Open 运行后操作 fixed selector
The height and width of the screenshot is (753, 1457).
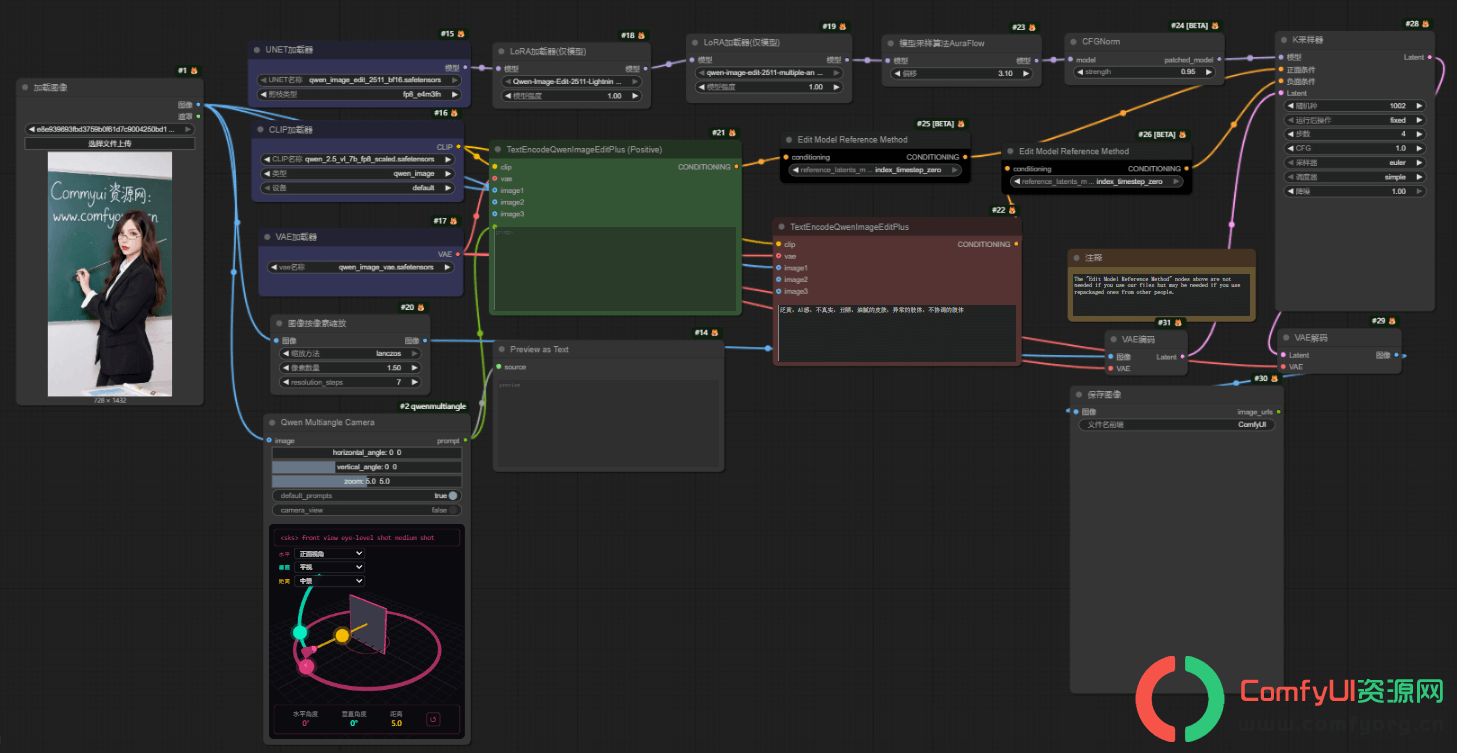(1356, 120)
